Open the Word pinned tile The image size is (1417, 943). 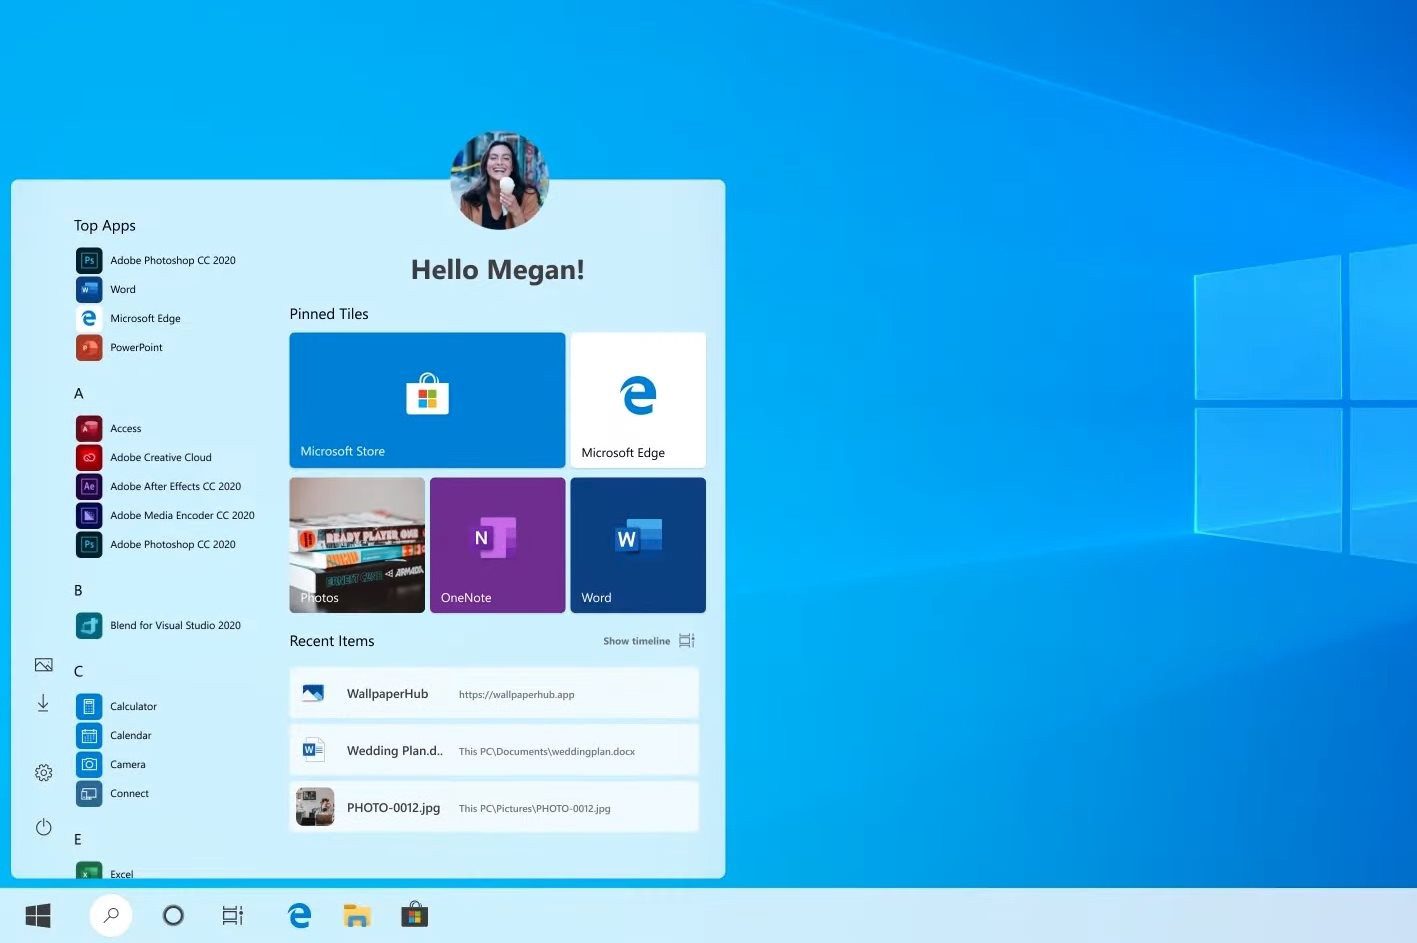click(x=637, y=545)
